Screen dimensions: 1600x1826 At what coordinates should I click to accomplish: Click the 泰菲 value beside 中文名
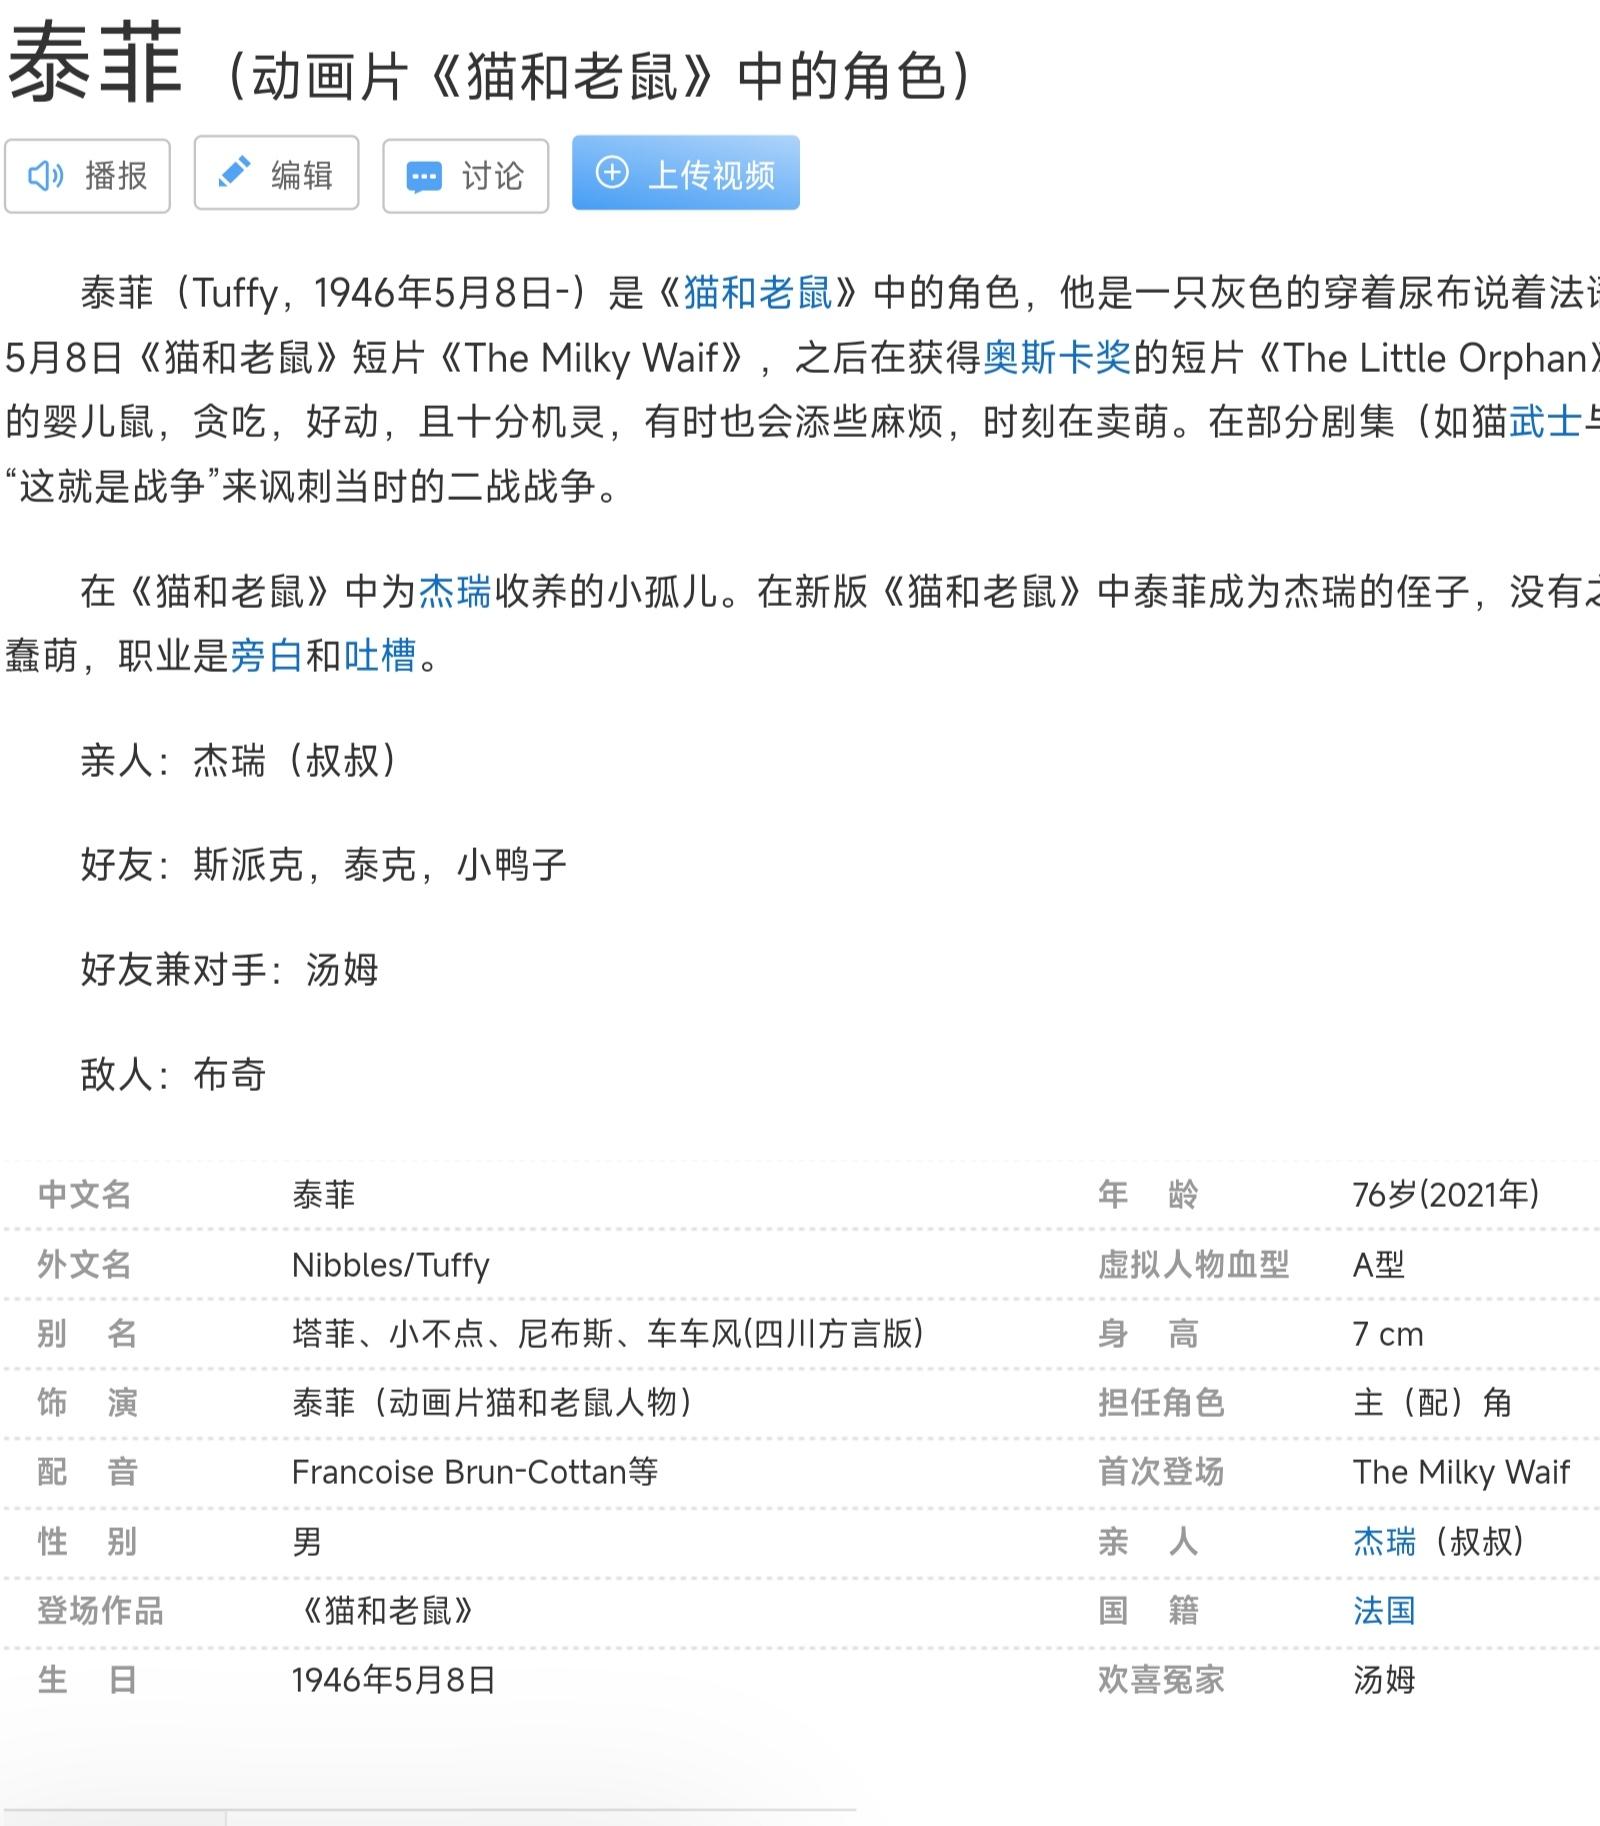324,1194
